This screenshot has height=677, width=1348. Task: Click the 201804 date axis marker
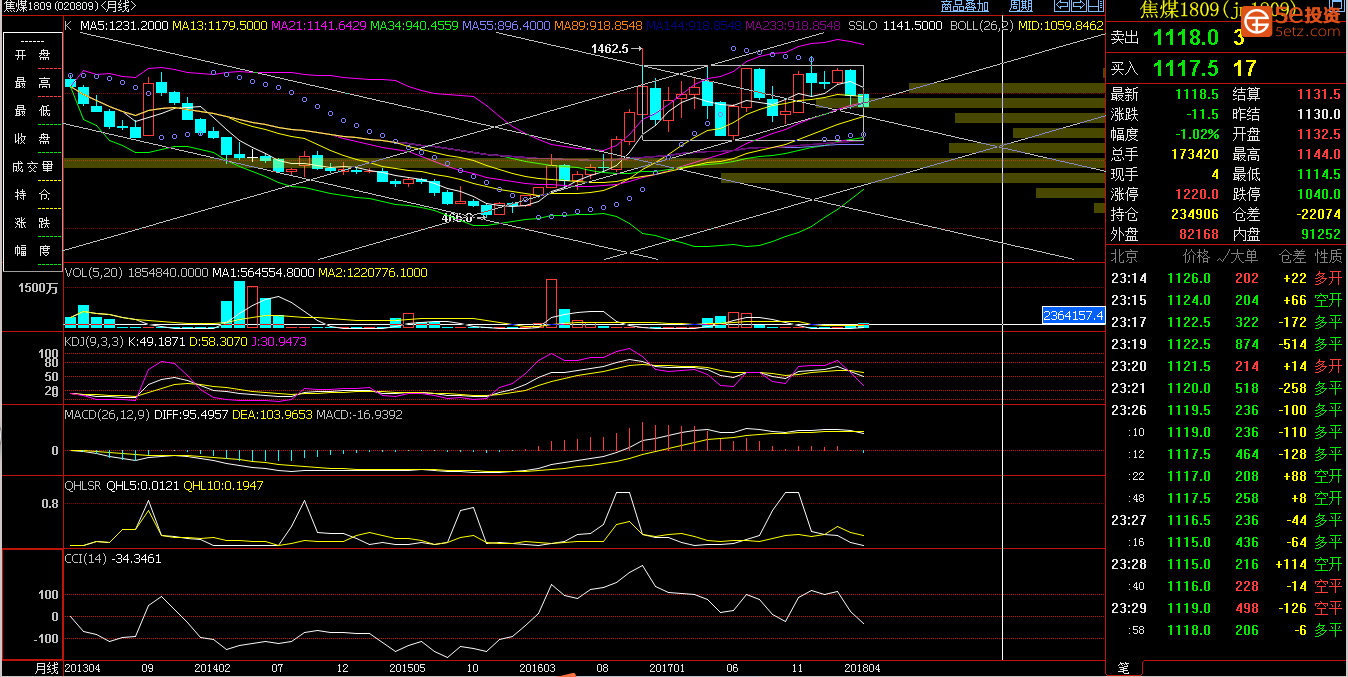tap(863, 668)
